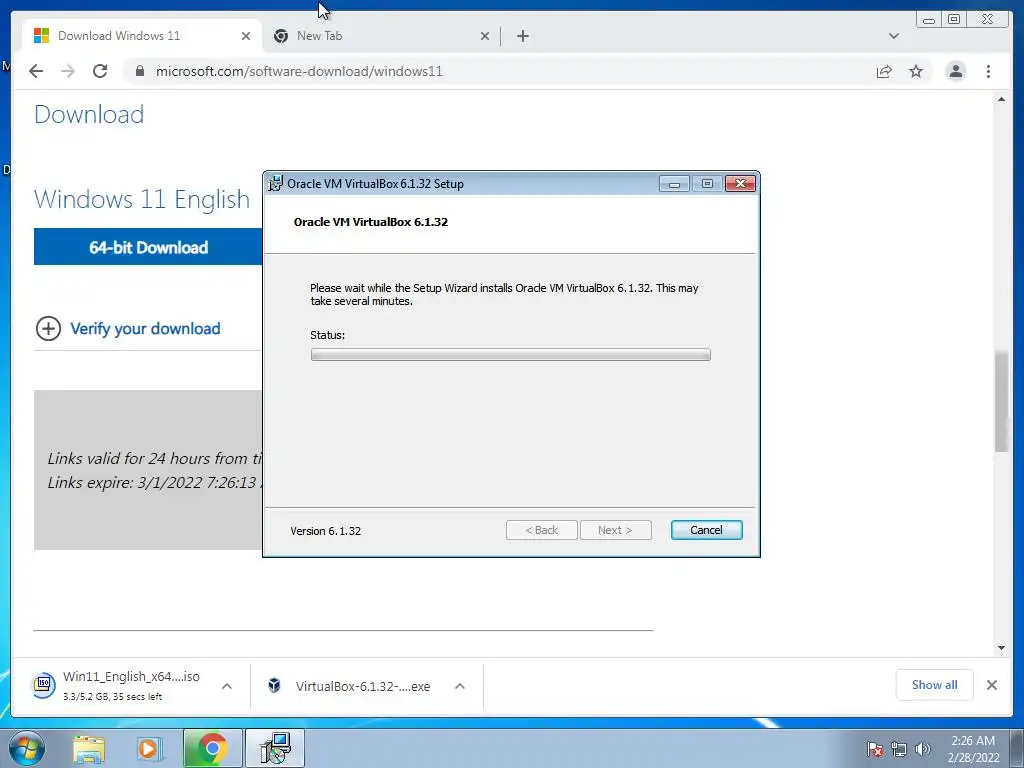Share this page via share icon

click(x=884, y=71)
